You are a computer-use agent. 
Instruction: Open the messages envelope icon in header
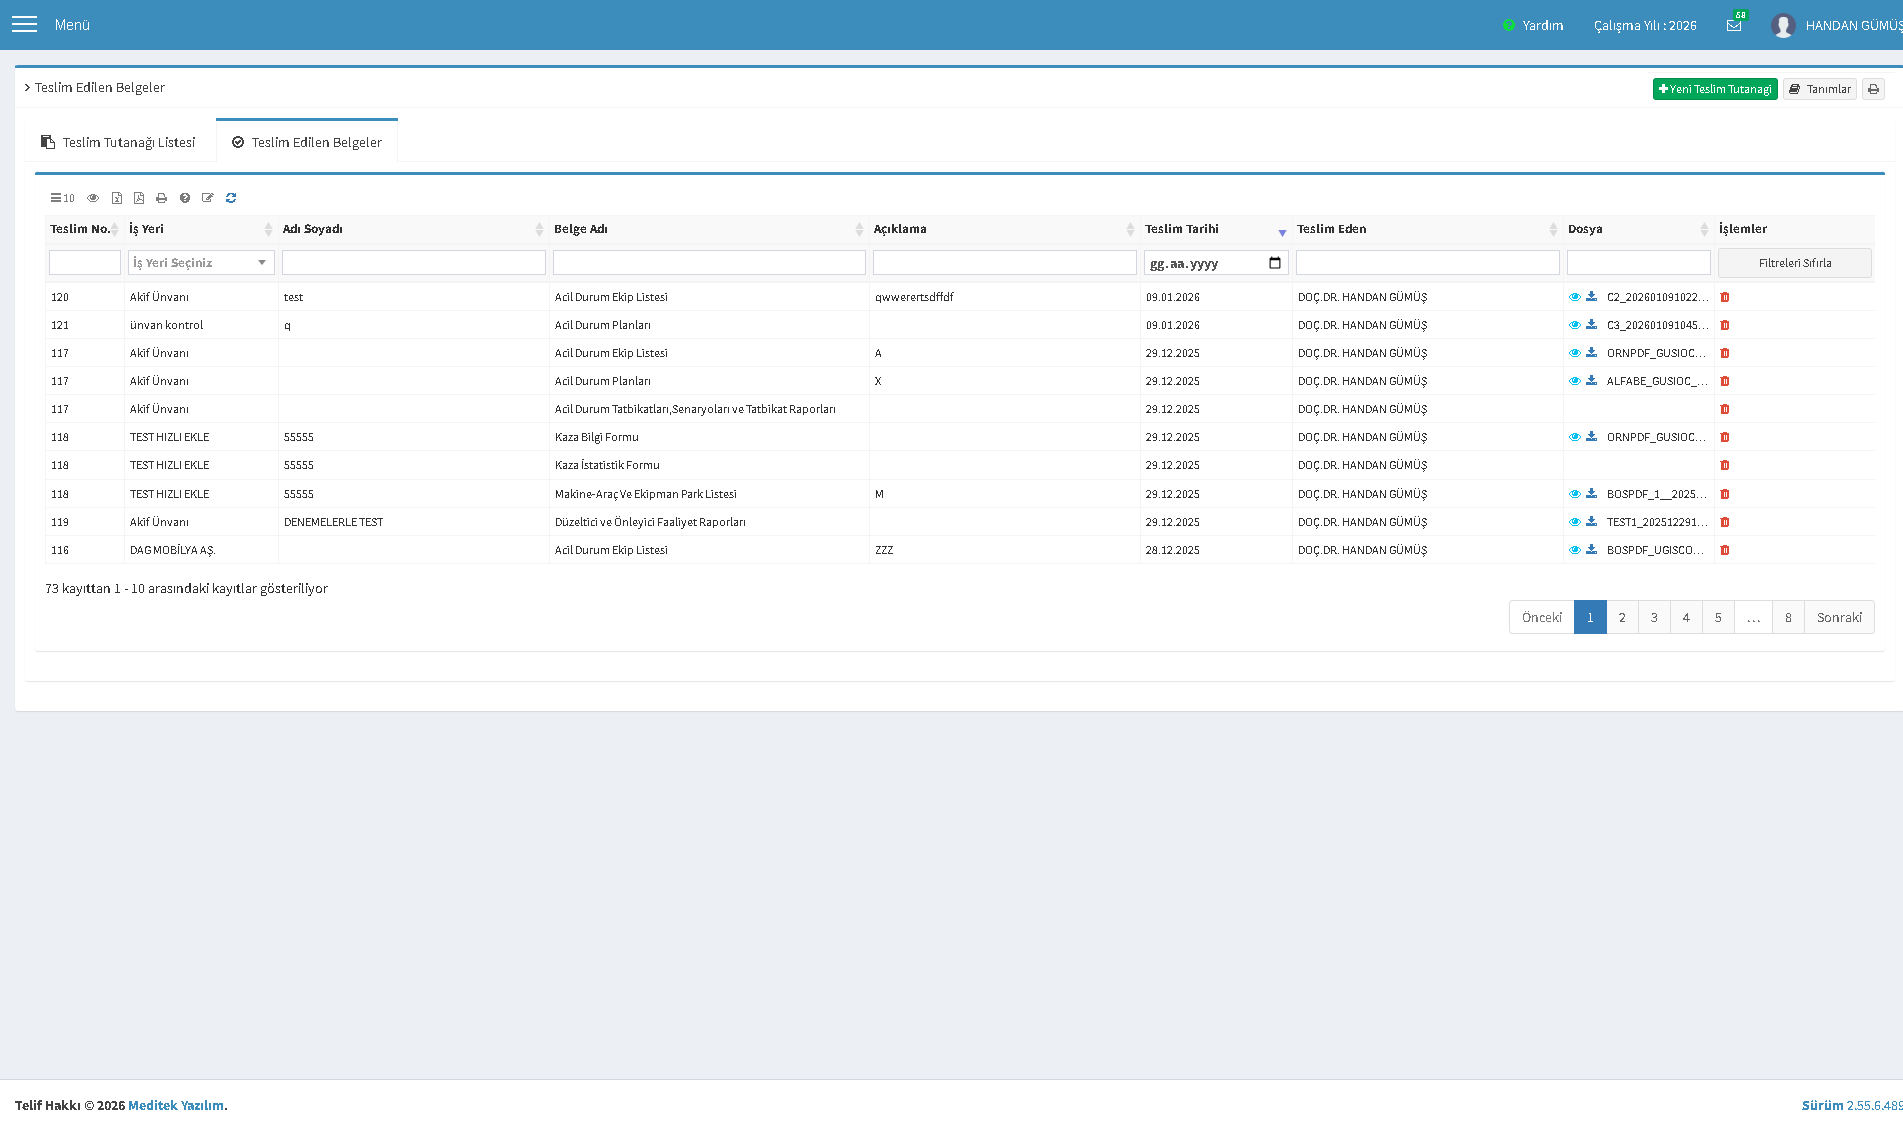point(1734,25)
